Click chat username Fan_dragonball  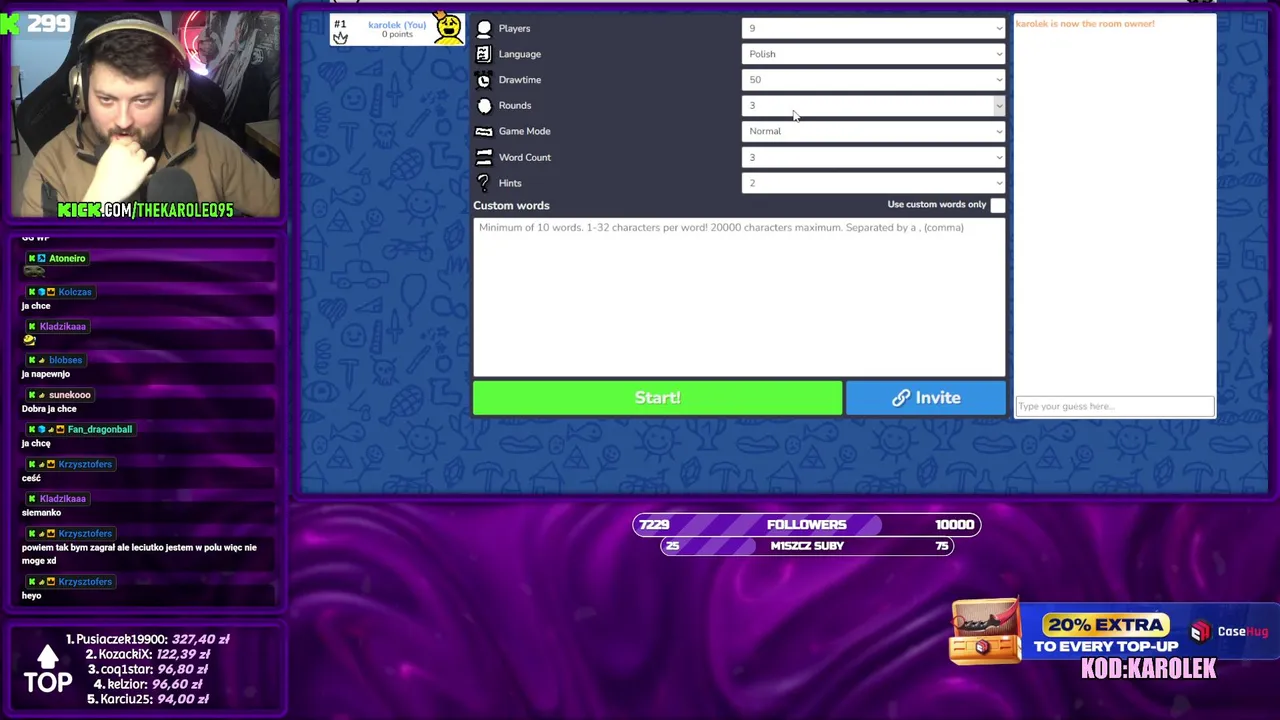99,429
